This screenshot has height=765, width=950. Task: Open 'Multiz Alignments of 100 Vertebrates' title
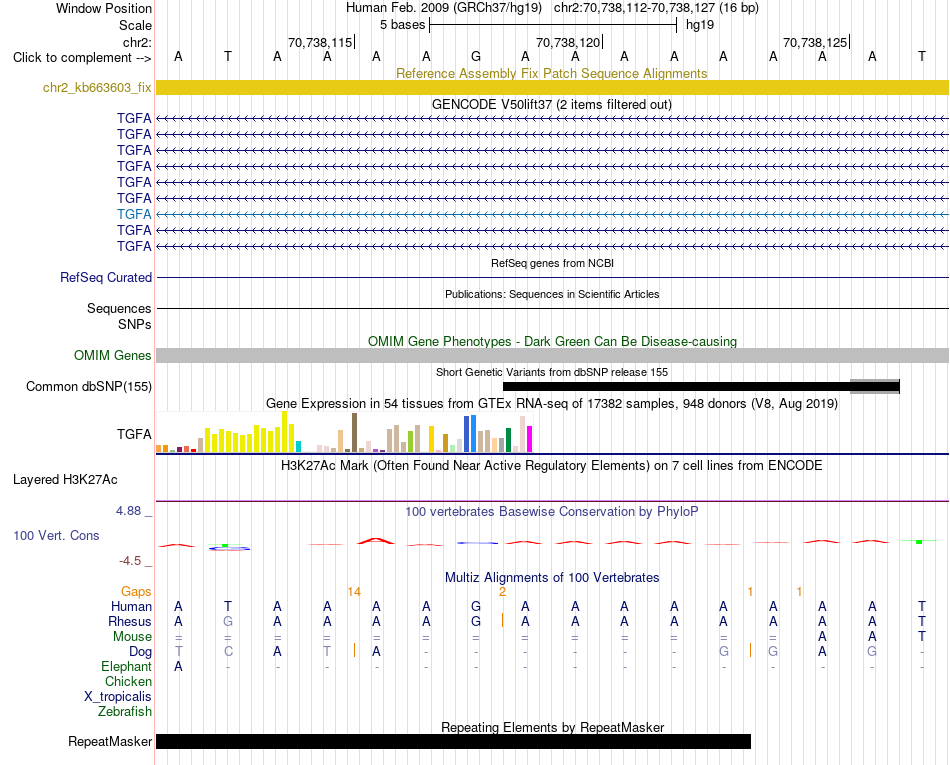tap(552, 577)
